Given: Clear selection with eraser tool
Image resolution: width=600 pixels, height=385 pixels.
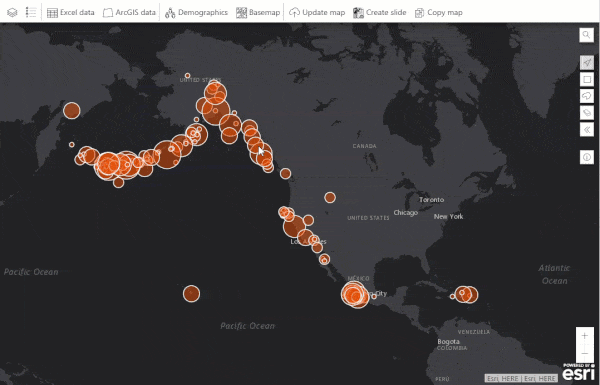Looking at the screenshot, I should [587, 113].
